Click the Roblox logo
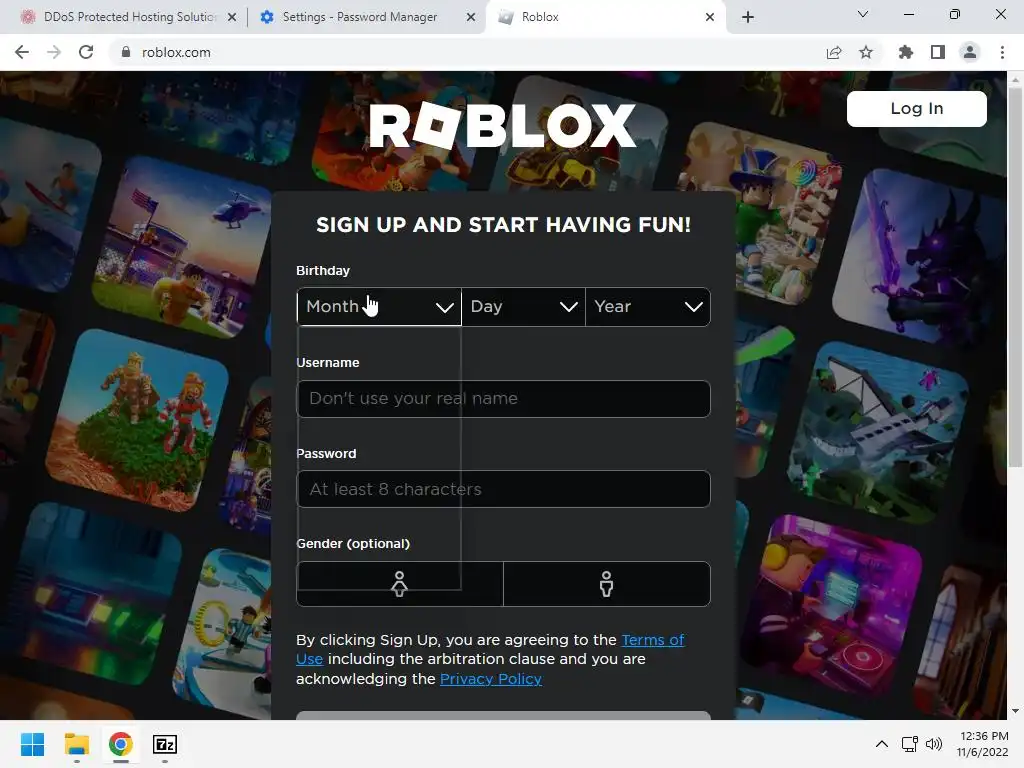 coord(503,125)
